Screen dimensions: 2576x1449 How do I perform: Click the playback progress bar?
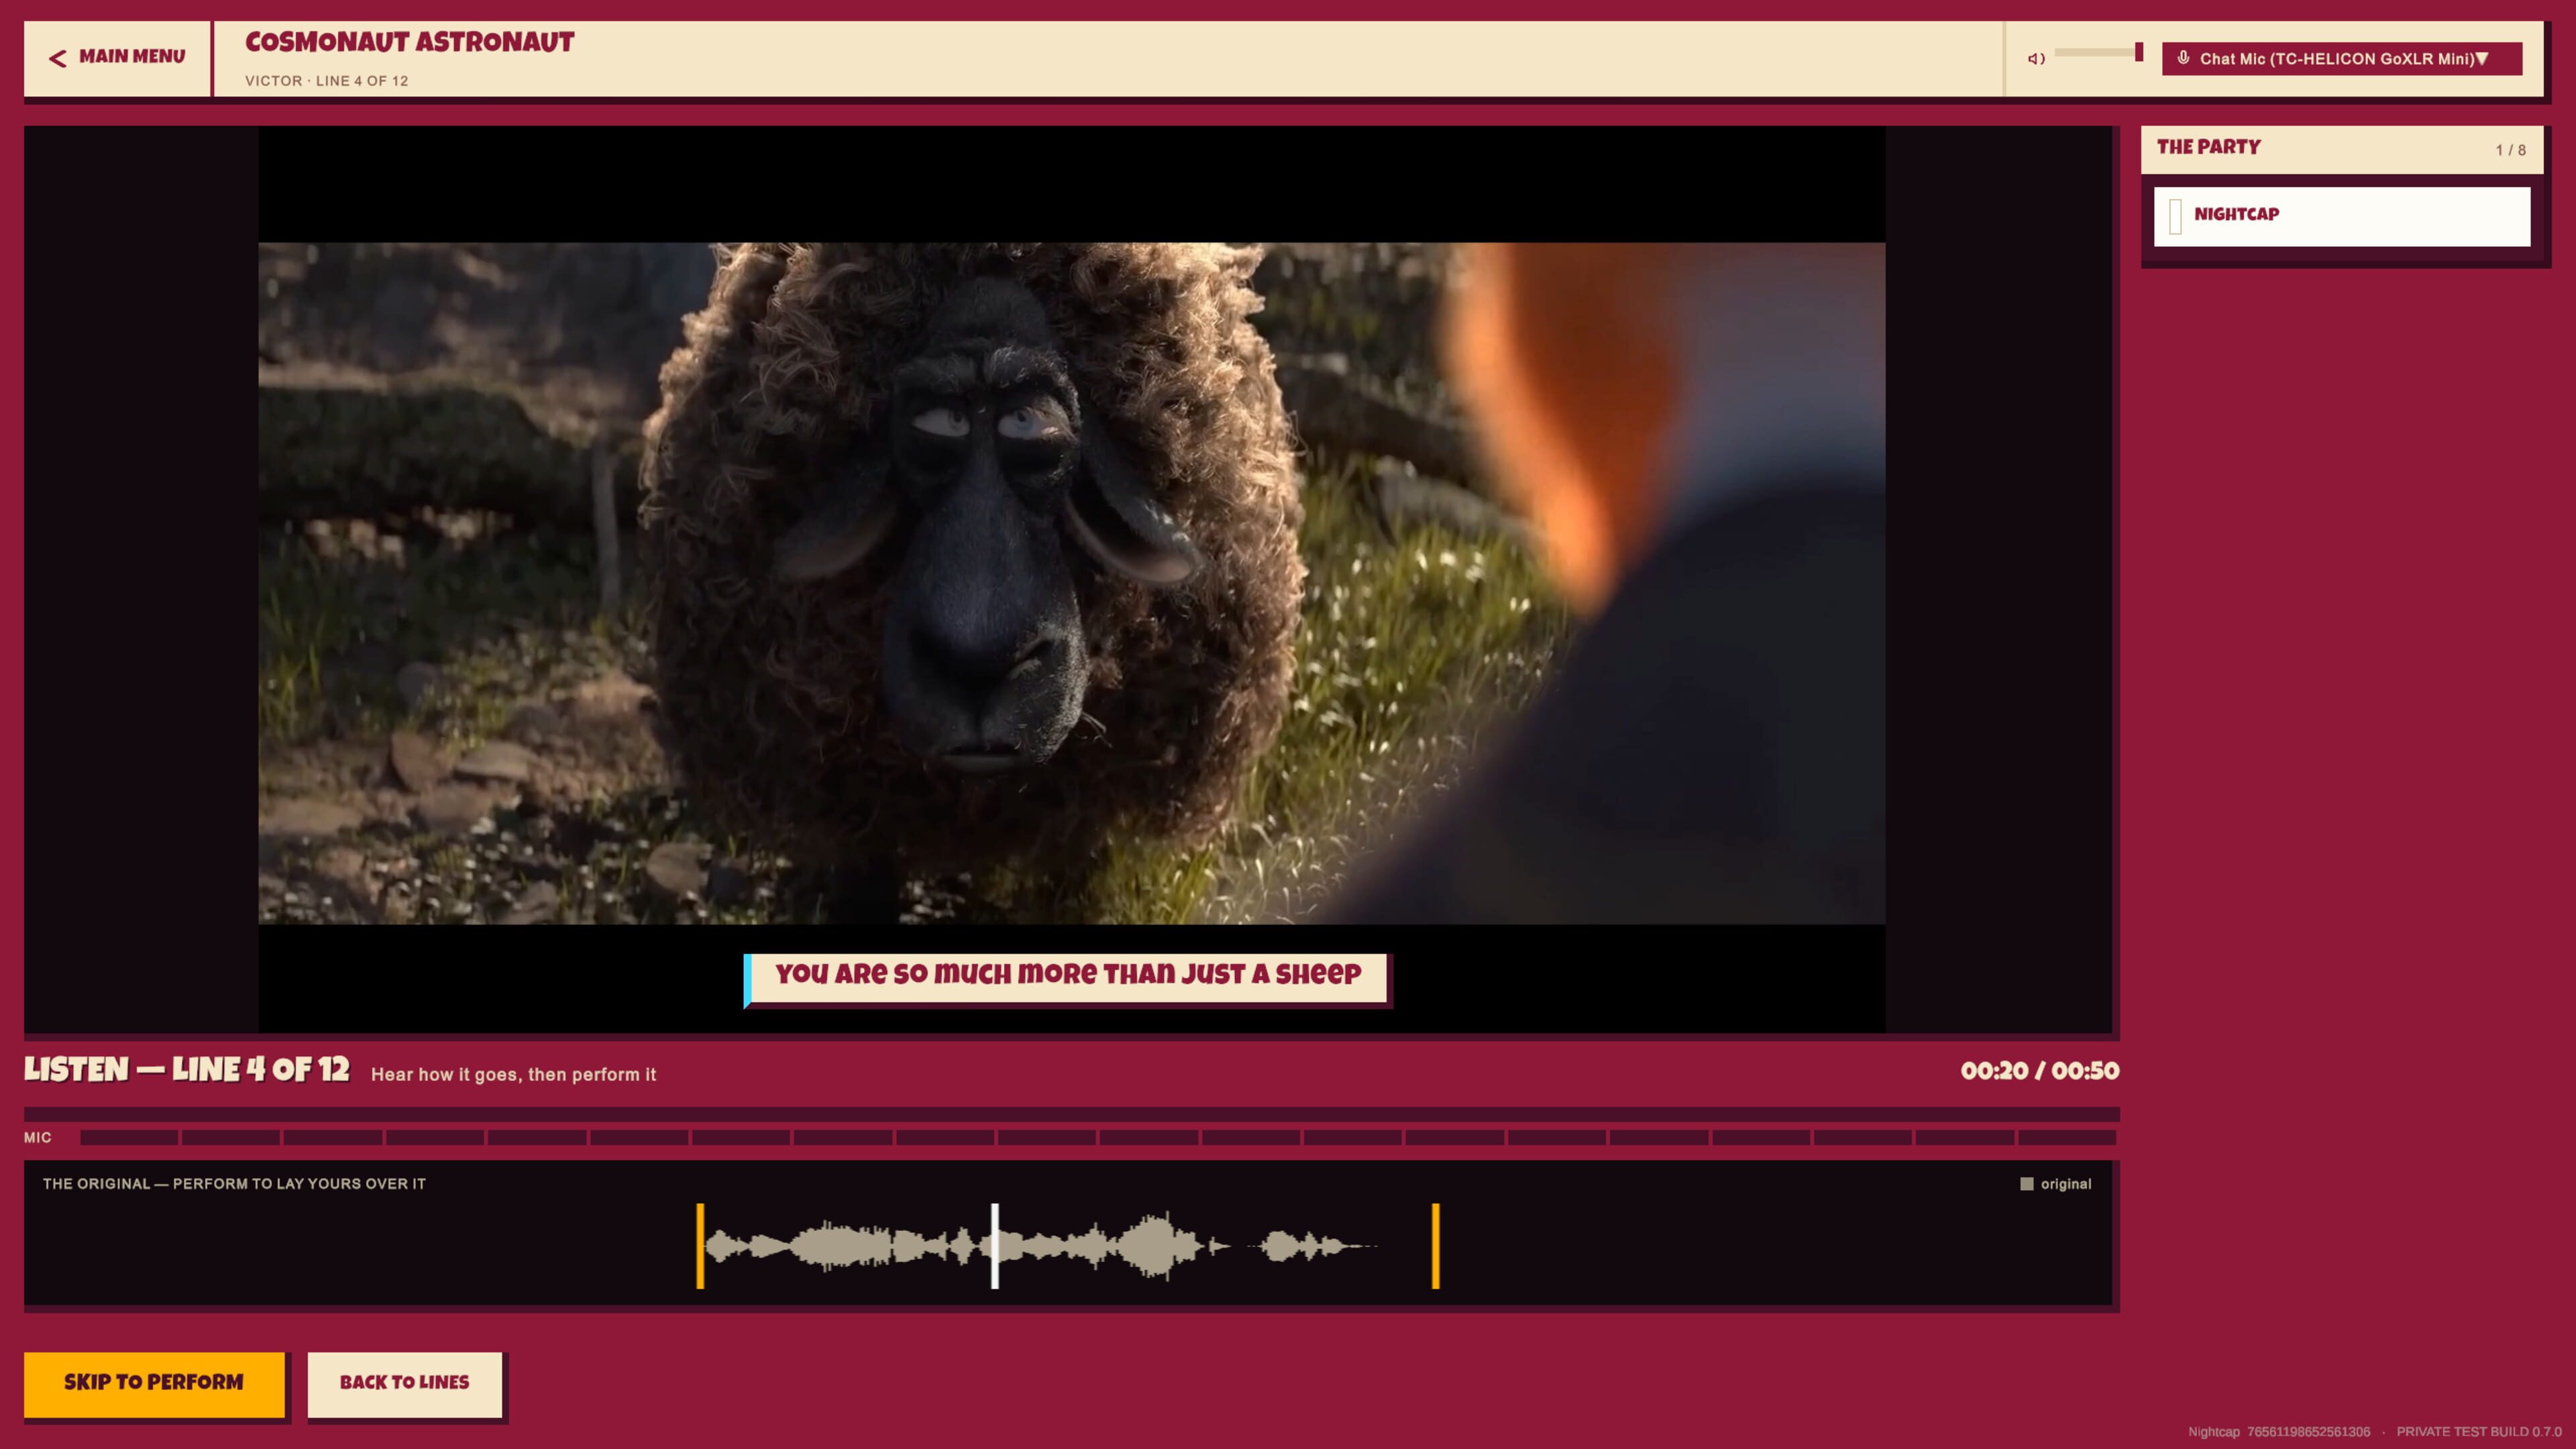[x=1071, y=1114]
